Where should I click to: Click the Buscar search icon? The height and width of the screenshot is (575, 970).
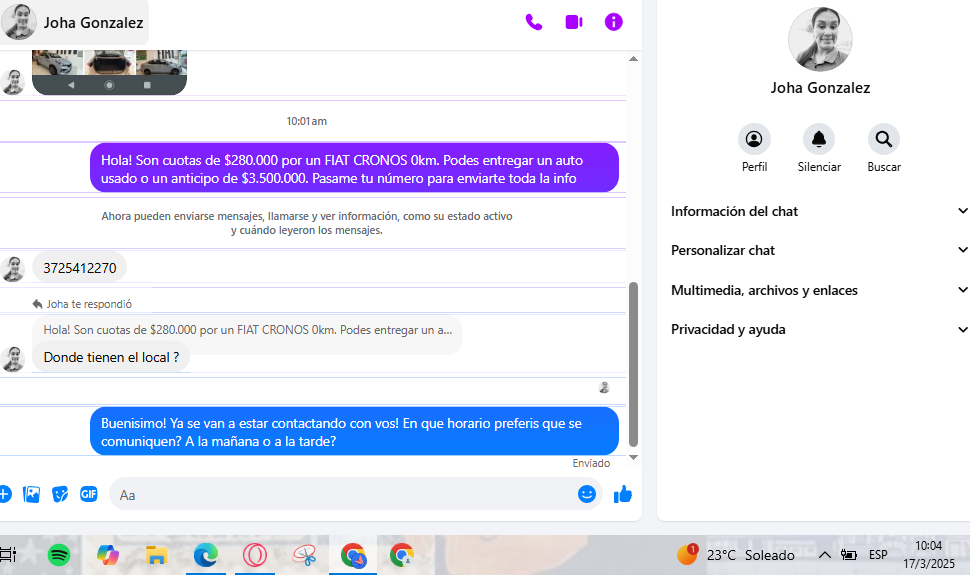884,139
